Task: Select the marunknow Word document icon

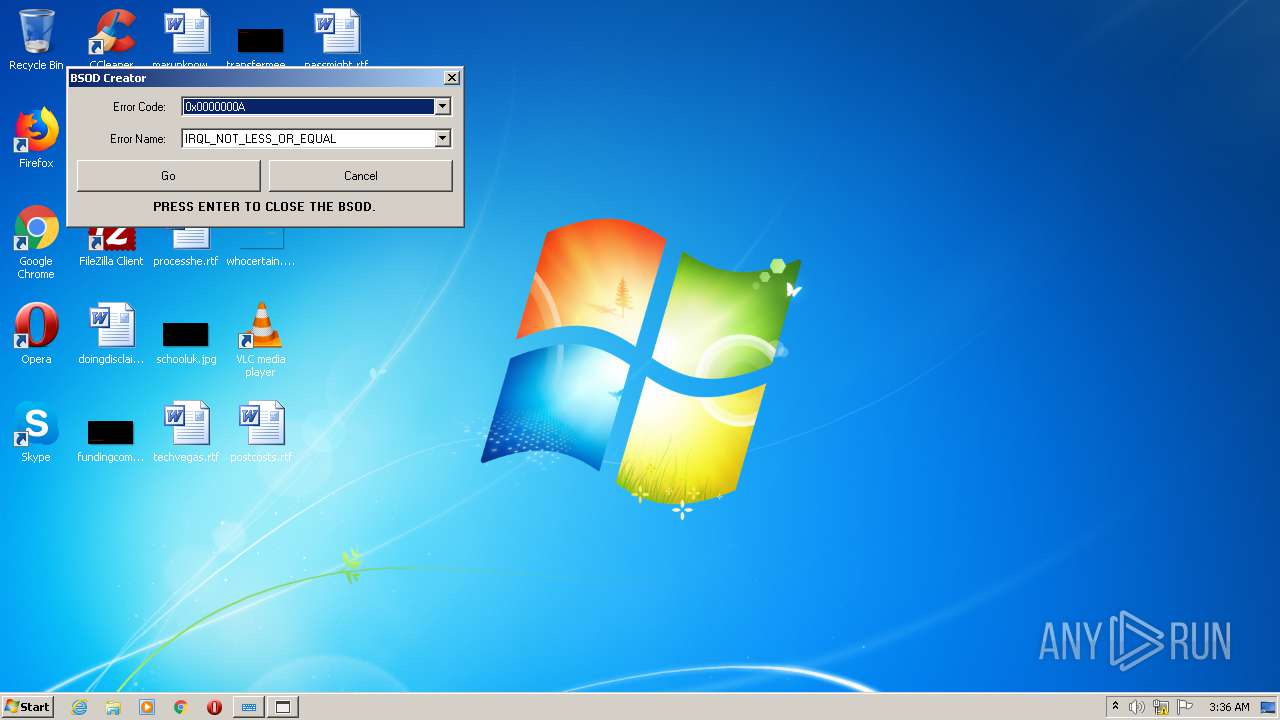Action: 186,37
